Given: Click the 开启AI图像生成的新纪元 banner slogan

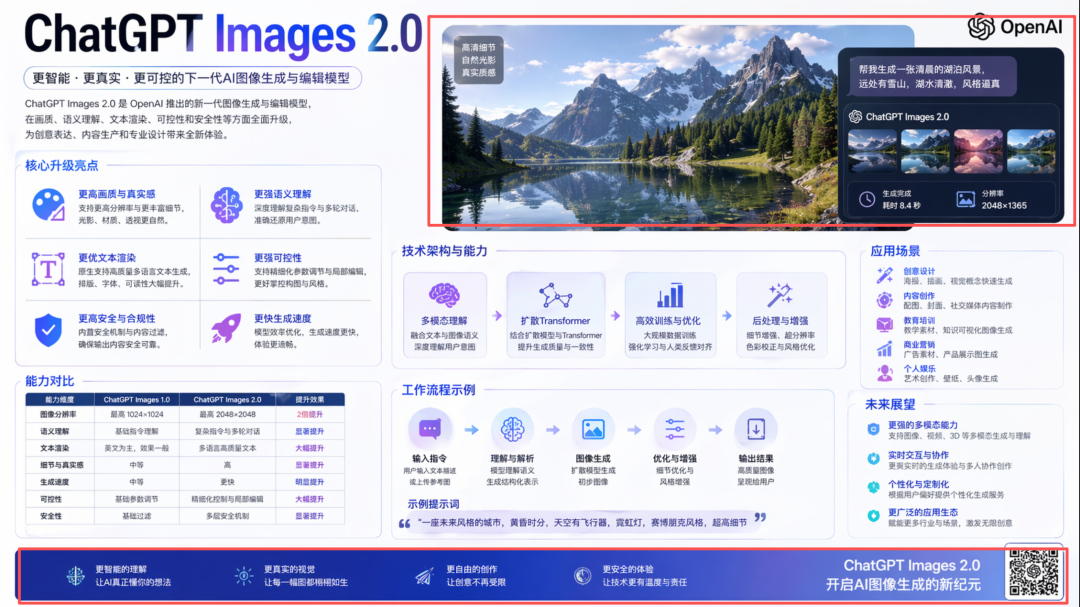Looking at the screenshot, I should pos(903,585).
